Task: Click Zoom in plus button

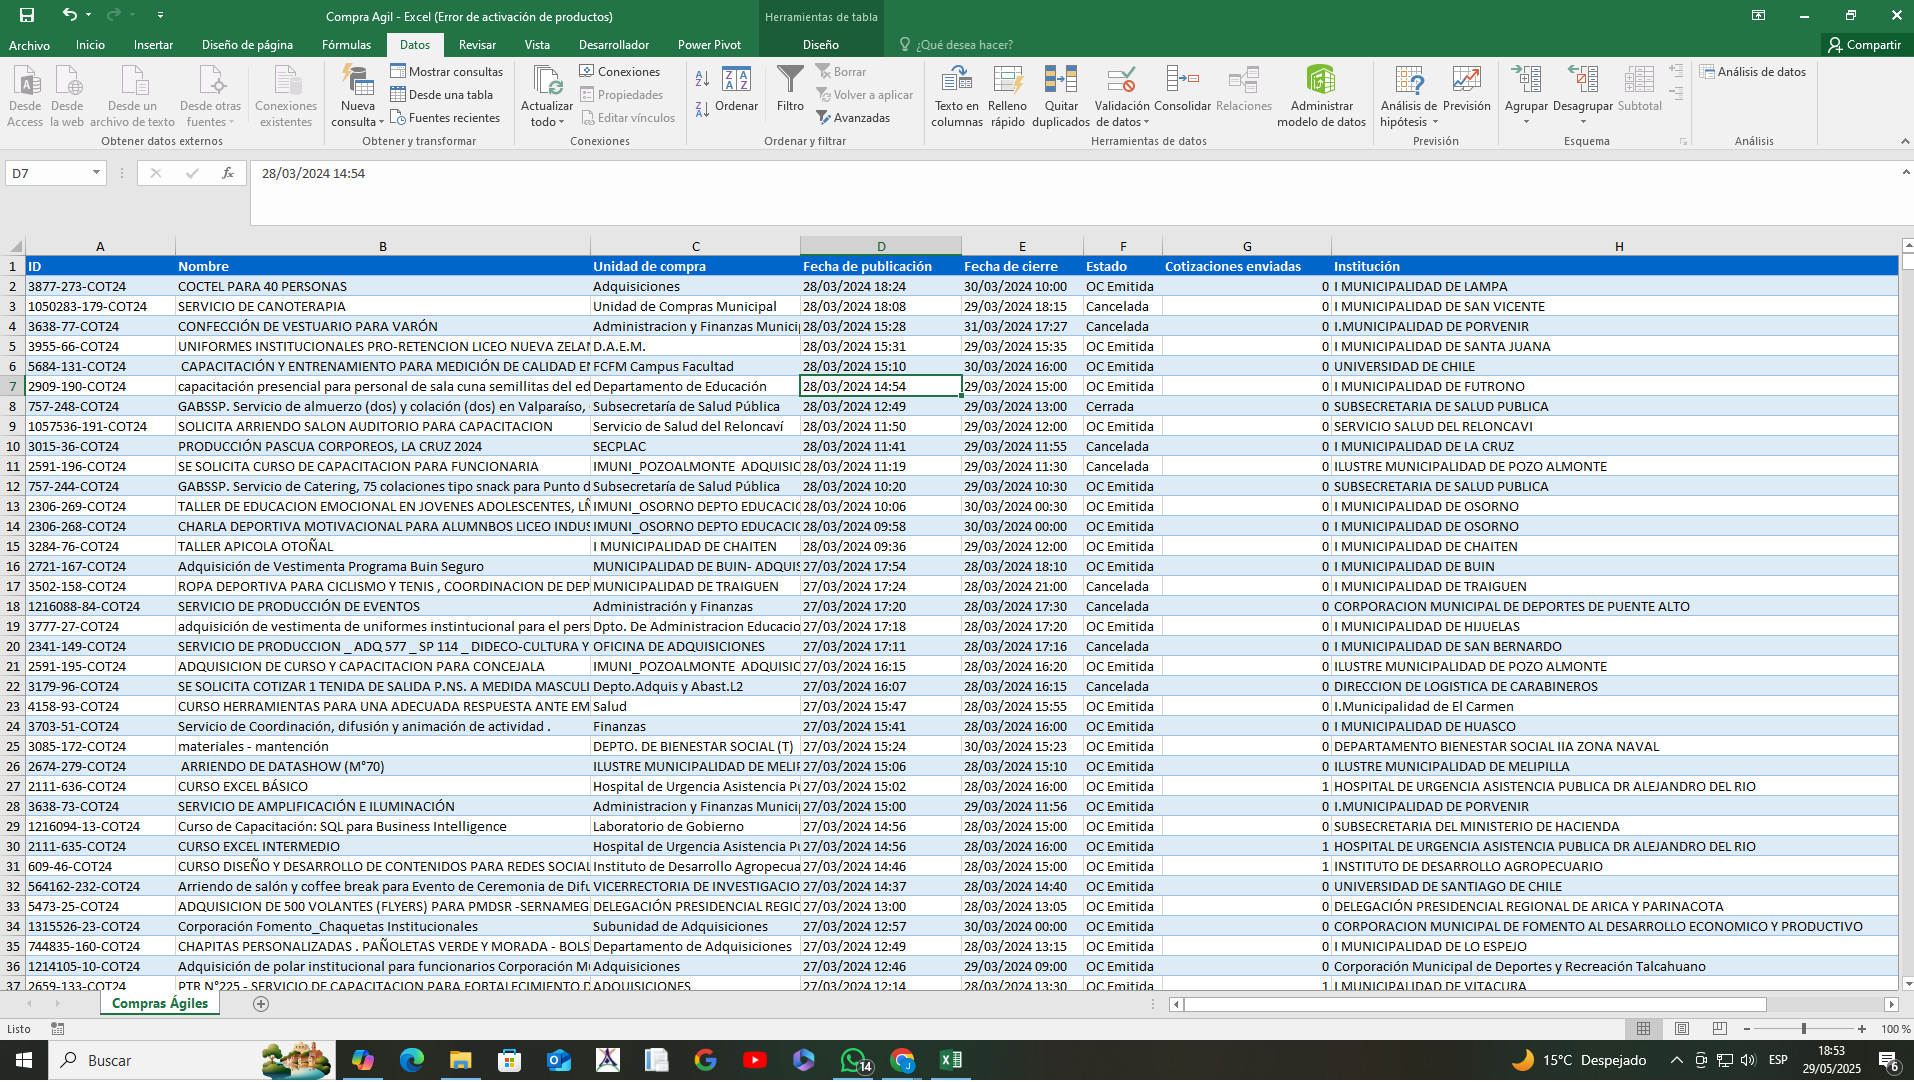Action: tap(1862, 1028)
